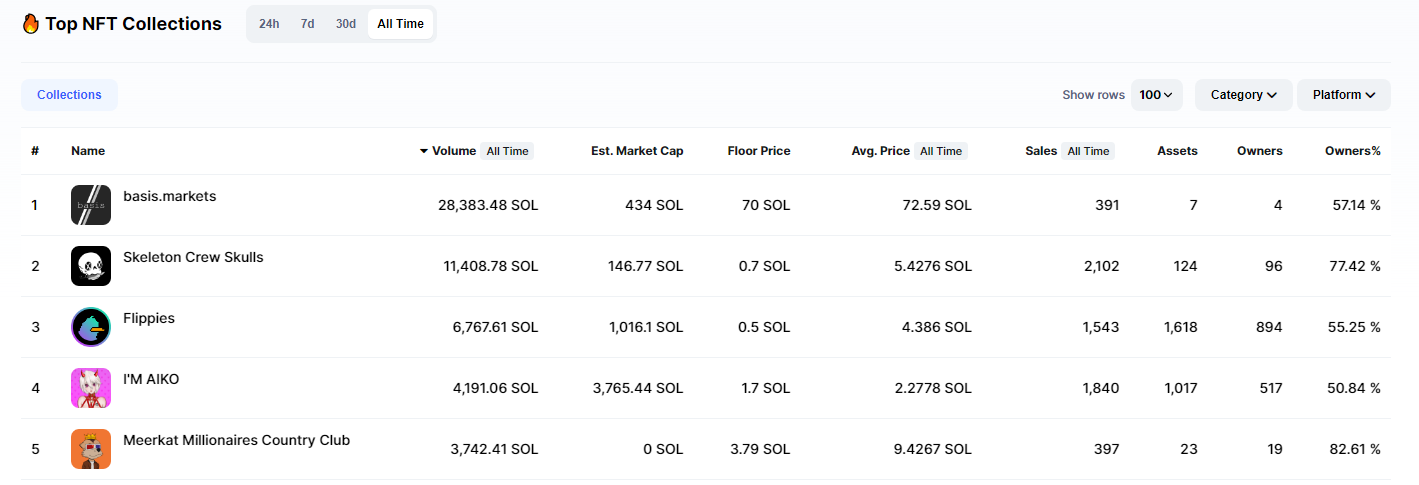
Task: Open the Flippies collection name link
Action: point(149,318)
